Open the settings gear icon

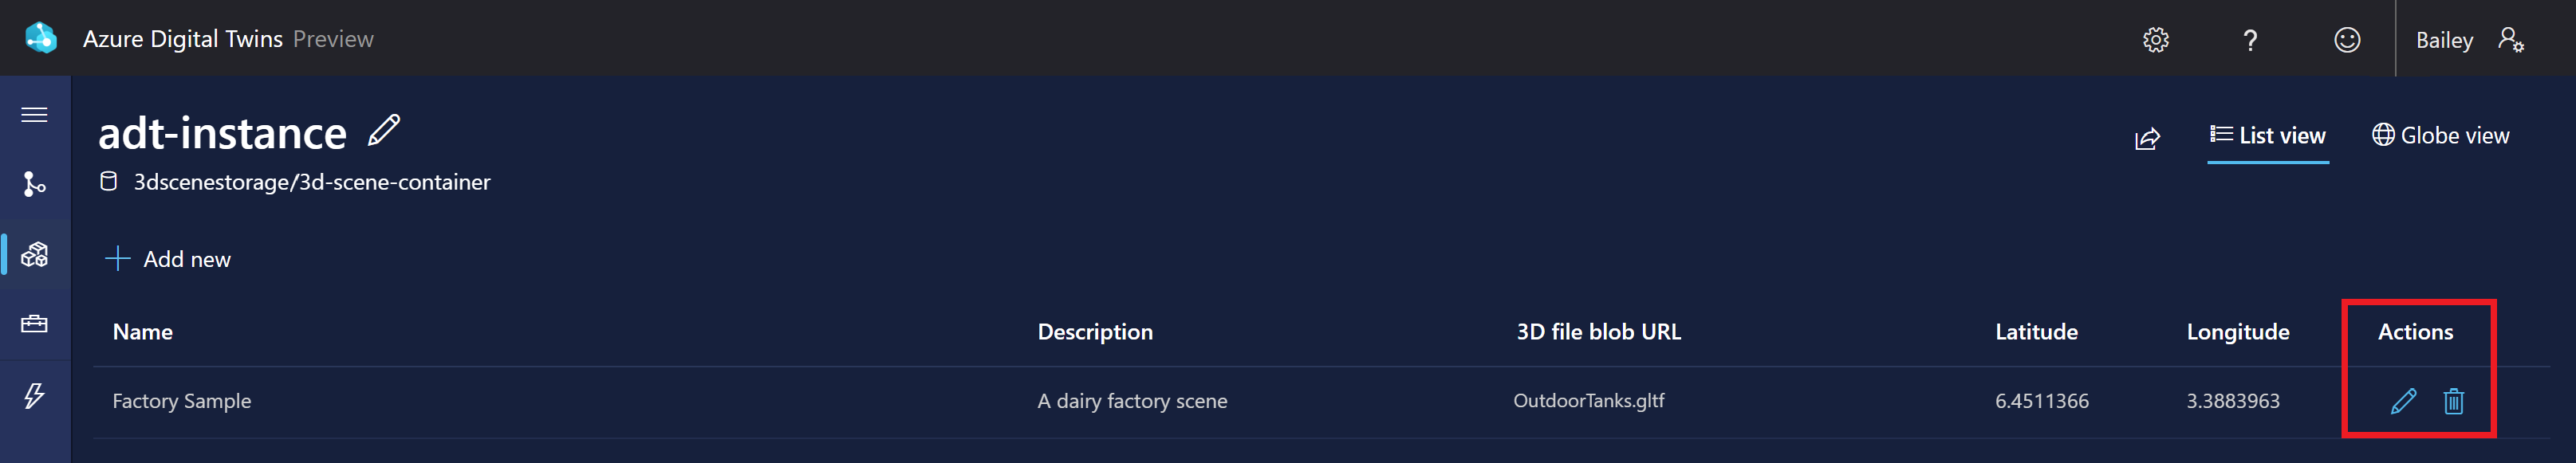pos(2156,39)
